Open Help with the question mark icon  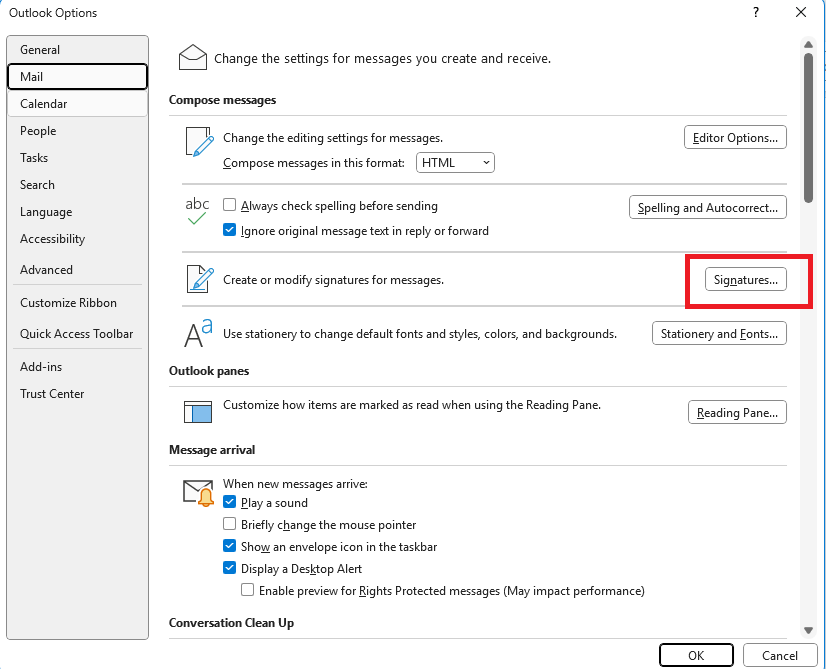pos(756,12)
